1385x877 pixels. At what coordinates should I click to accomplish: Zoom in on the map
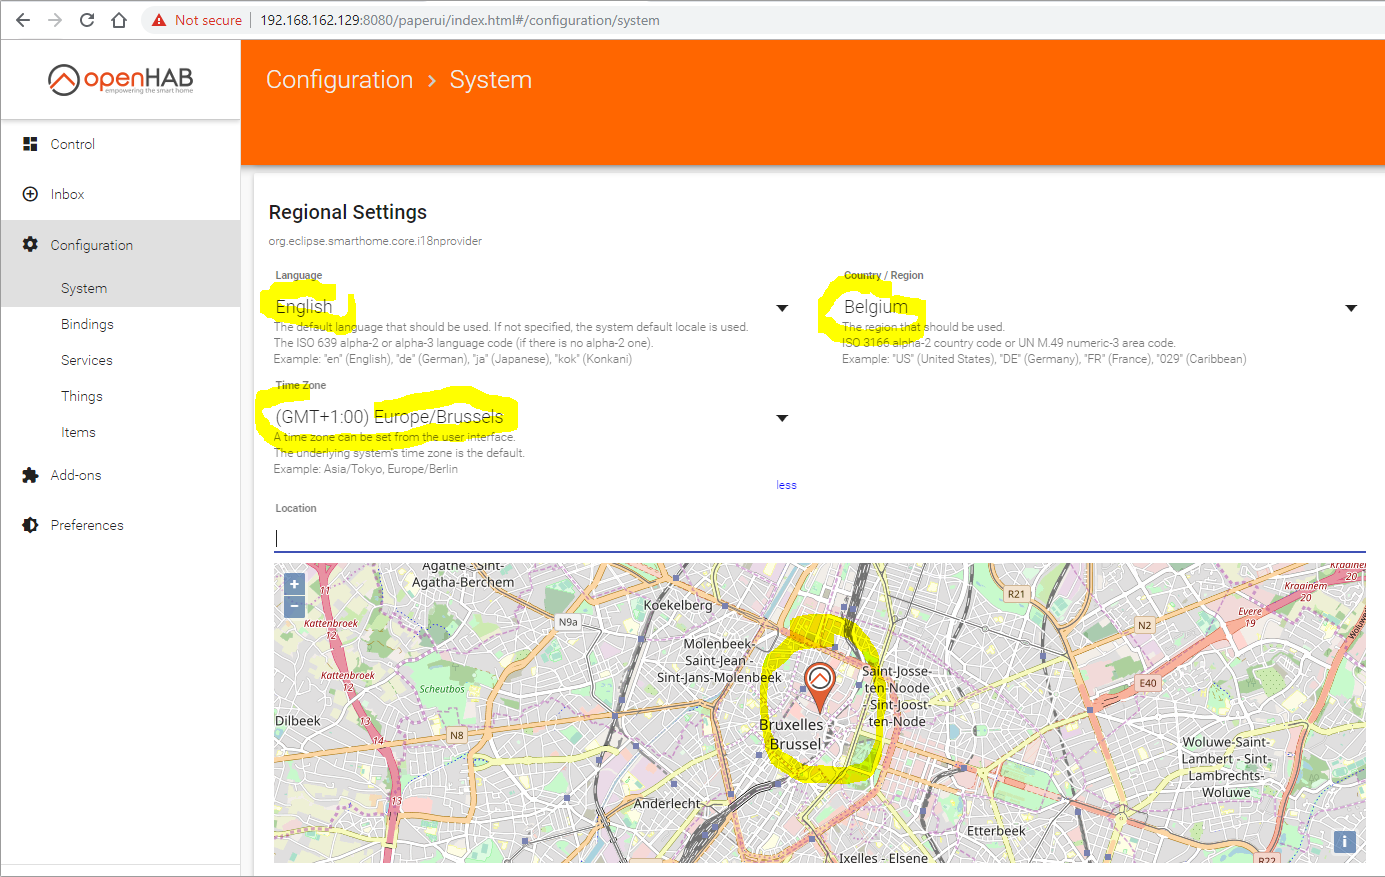click(x=294, y=584)
